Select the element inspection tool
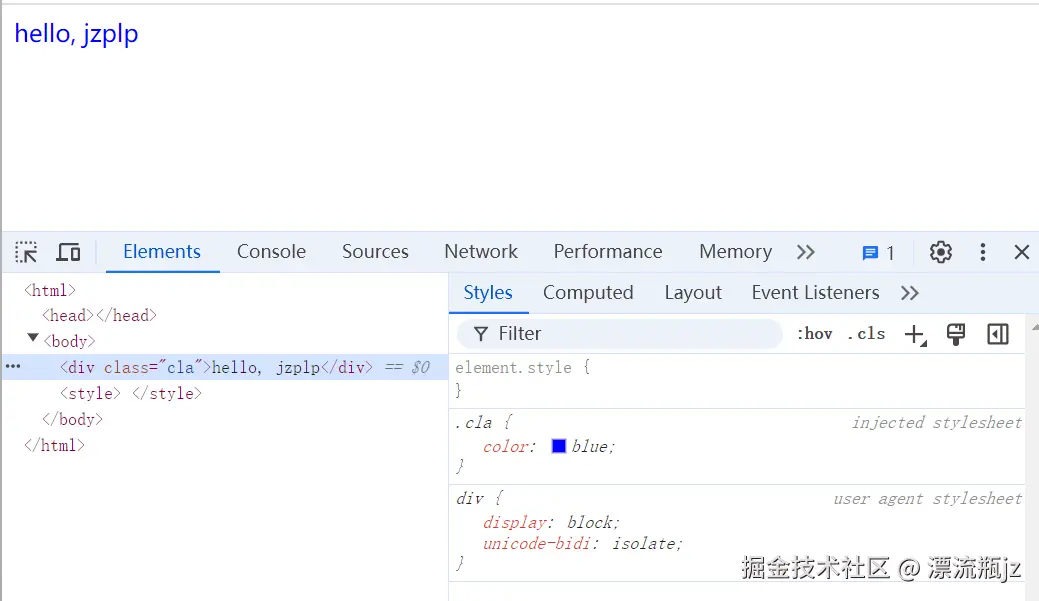This screenshot has height=601, width=1039. [x=25, y=252]
